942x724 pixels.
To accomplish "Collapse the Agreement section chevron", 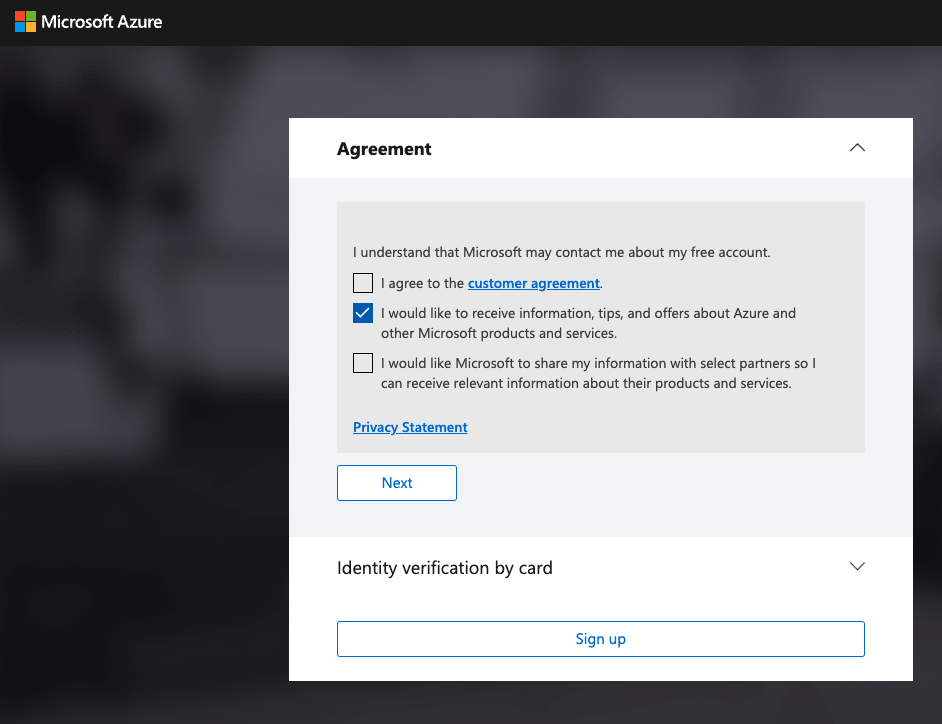I will click(x=857, y=148).
